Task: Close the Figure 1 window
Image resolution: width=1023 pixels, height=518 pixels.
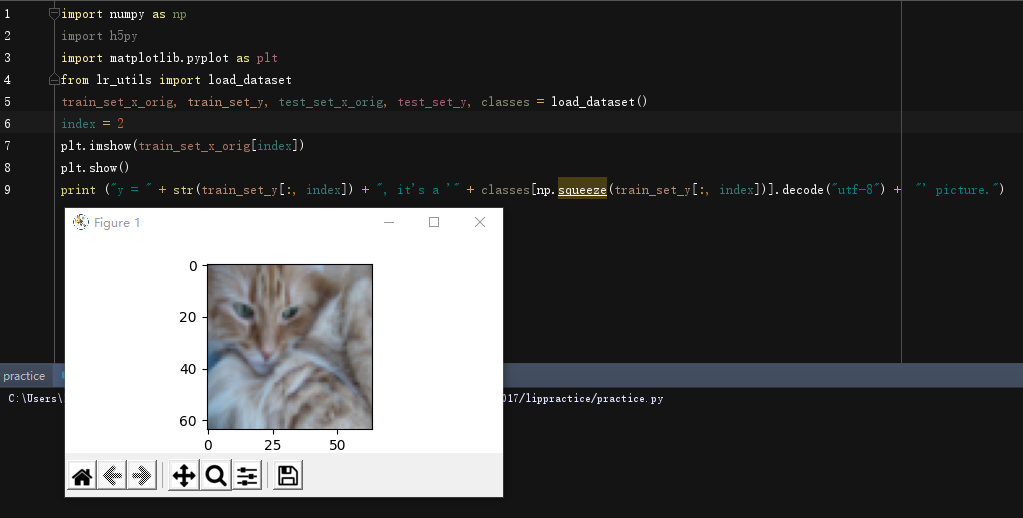Action: [x=480, y=222]
